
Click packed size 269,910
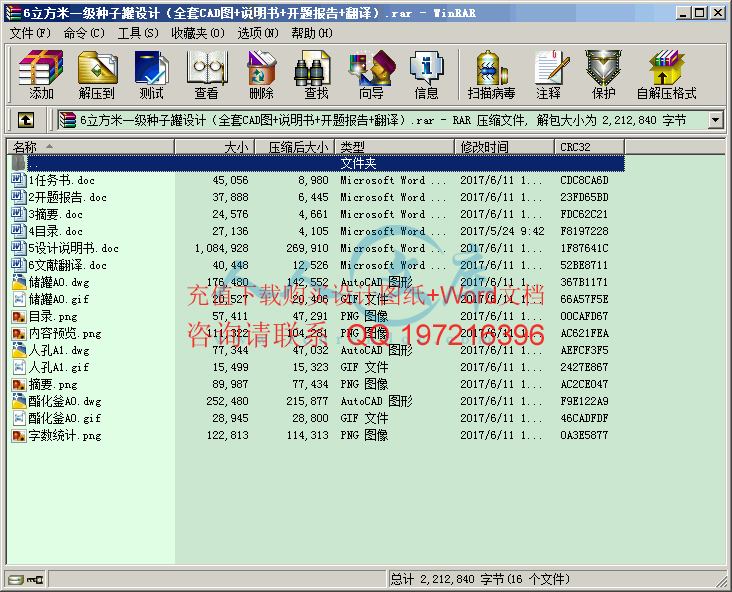click(307, 248)
